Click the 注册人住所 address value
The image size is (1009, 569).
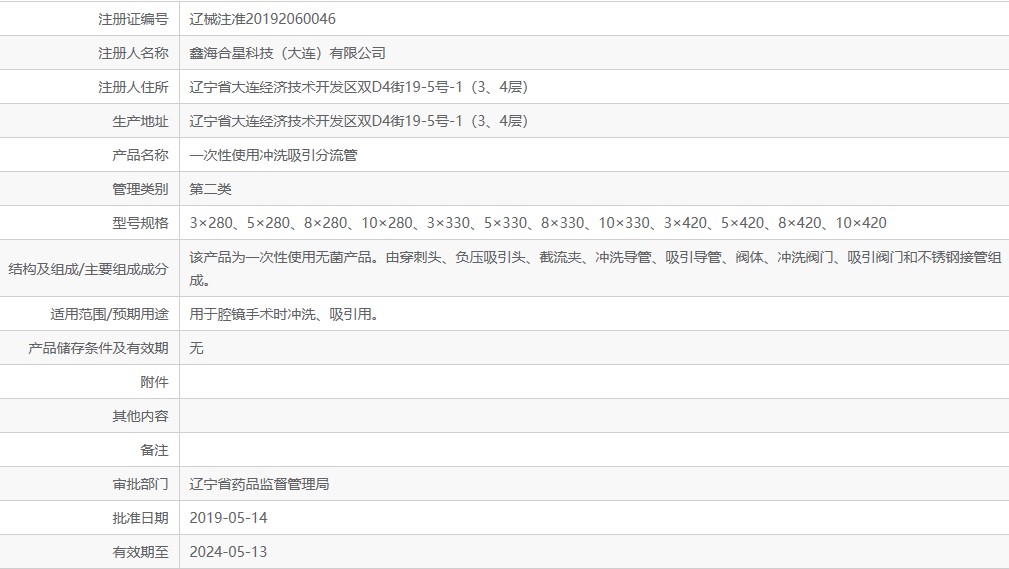pyautogui.click(x=358, y=87)
